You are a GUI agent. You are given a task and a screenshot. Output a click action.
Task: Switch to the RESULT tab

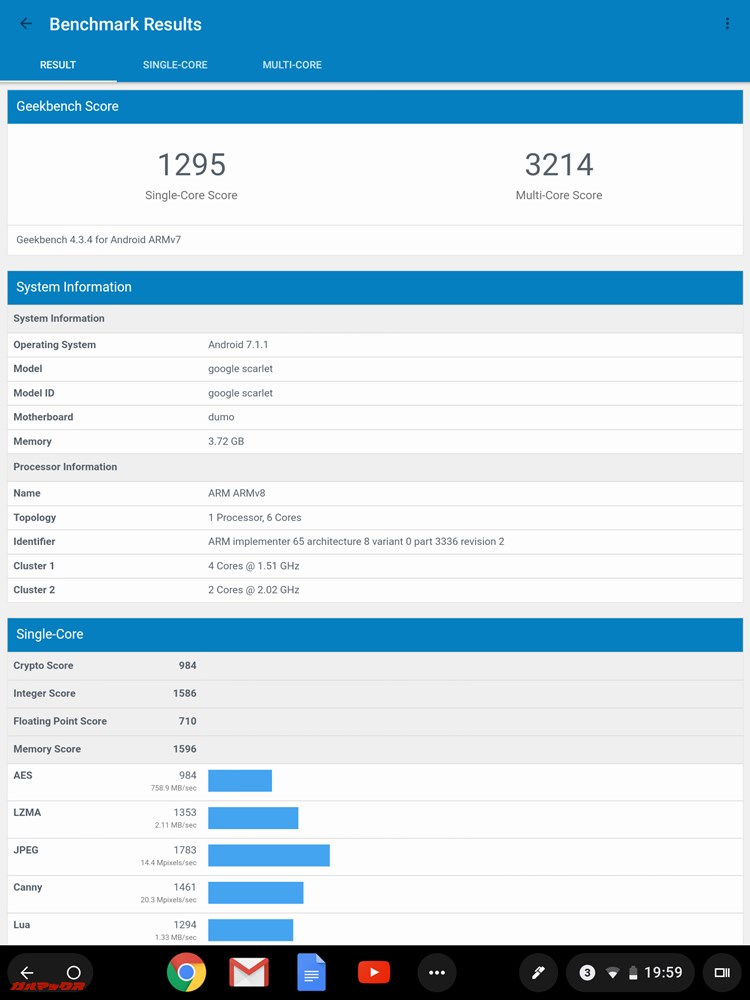(x=58, y=64)
